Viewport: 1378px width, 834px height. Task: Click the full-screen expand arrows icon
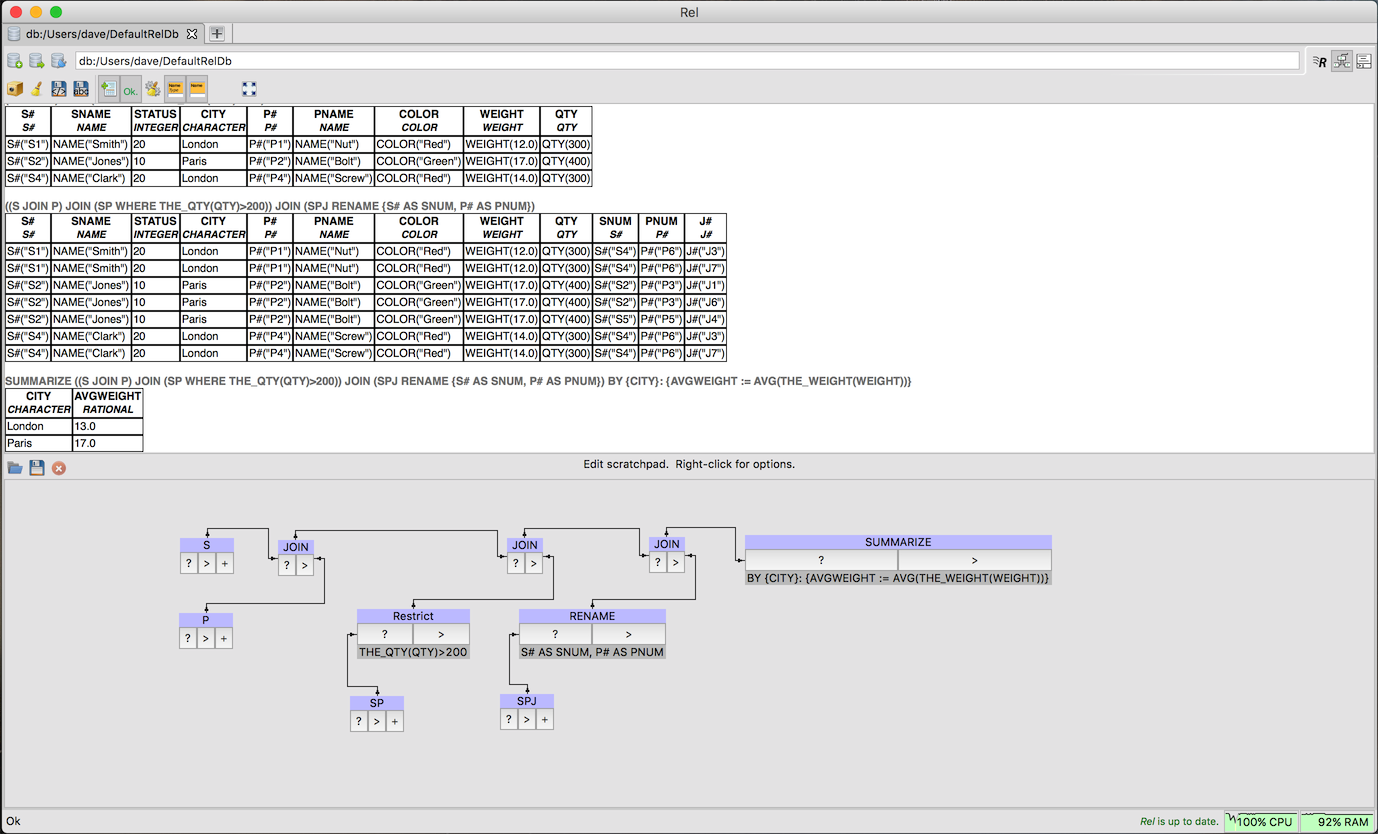[249, 89]
